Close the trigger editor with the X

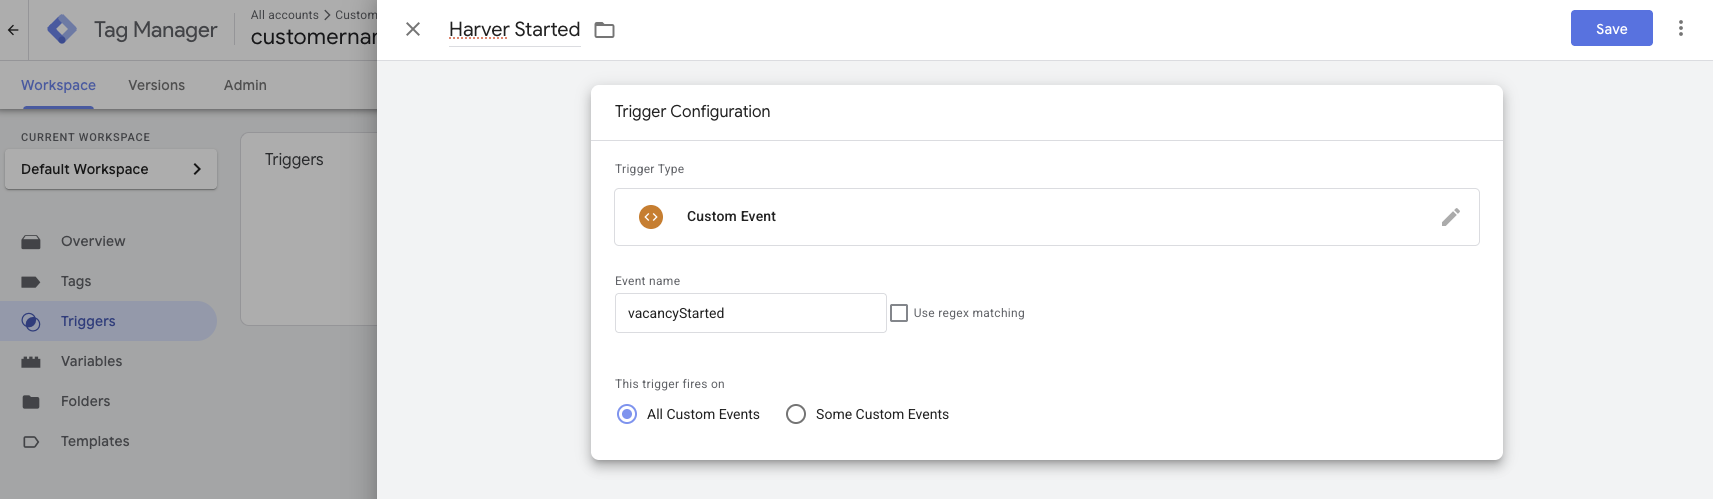pyautogui.click(x=413, y=30)
